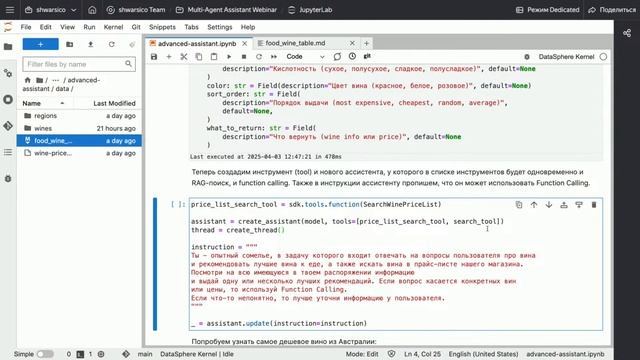Close the advanced-assistant.ipynb tab
Viewport: 640px width, 360px height.
coord(244,43)
